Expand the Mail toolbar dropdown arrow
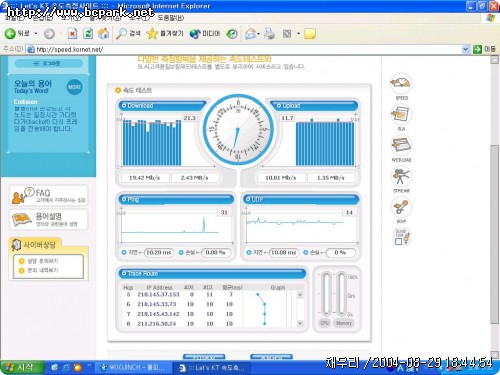 (259, 34)
